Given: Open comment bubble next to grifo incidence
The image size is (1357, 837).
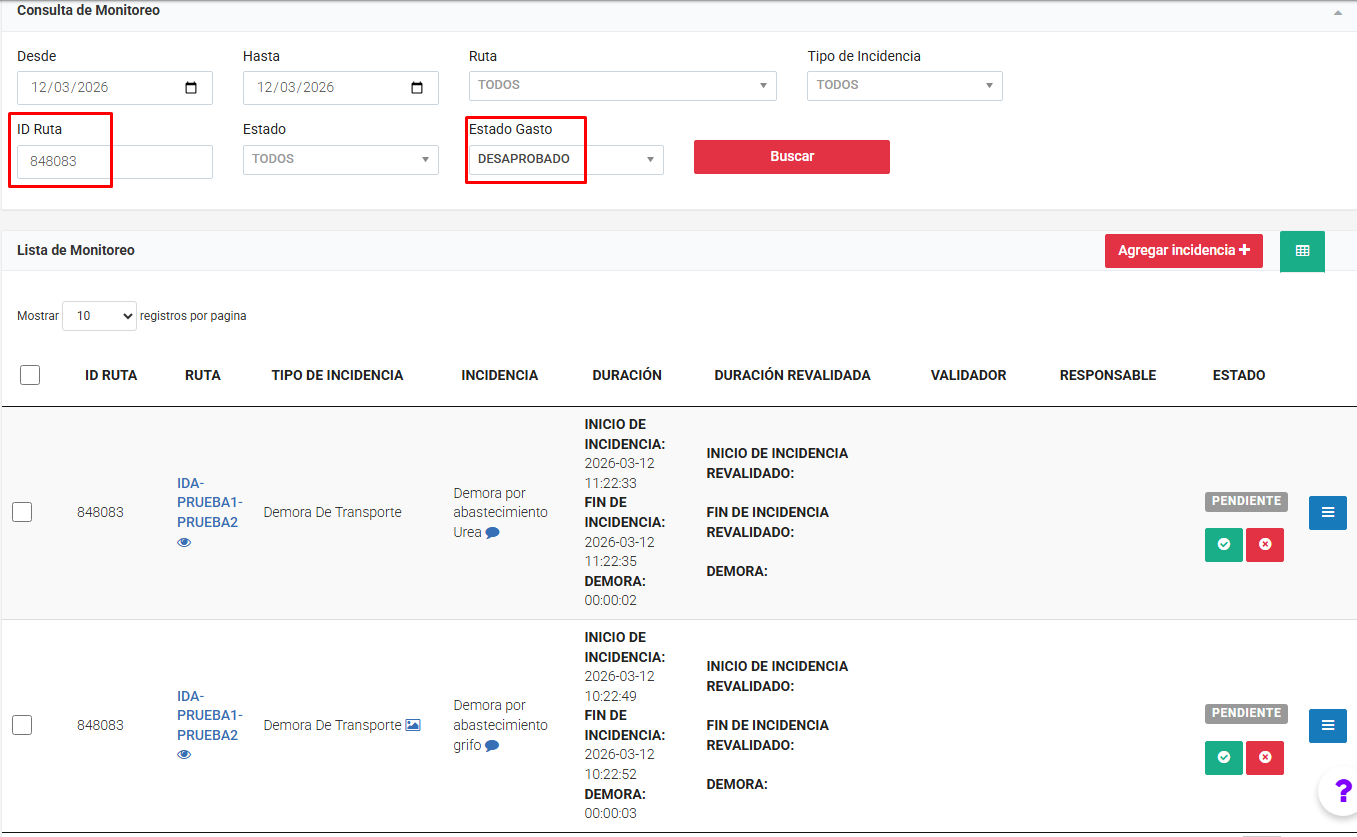Looking at the screenshot, I should (x=492, y=746).
